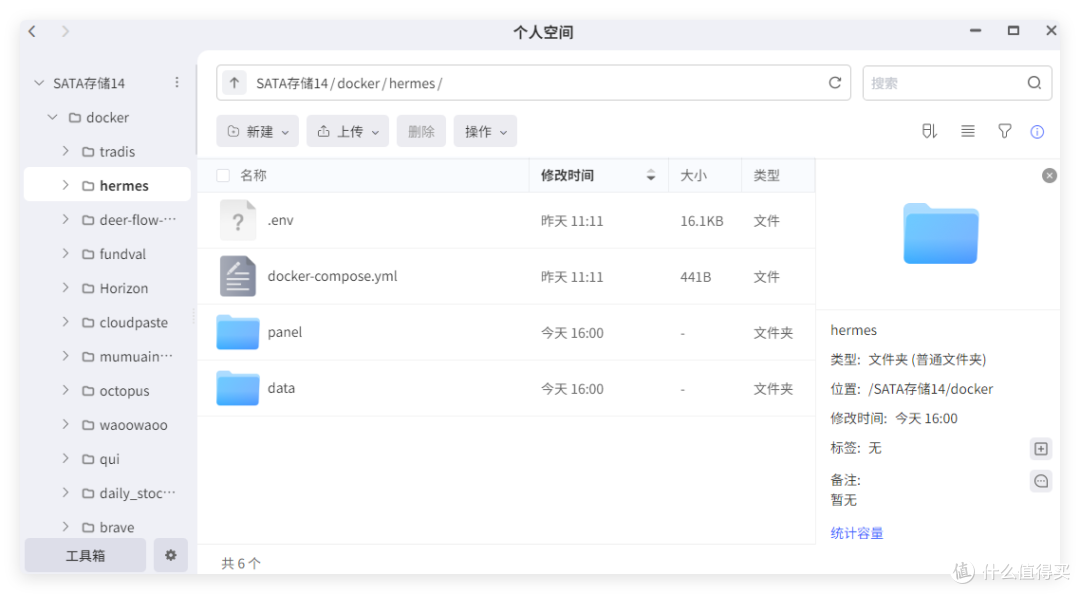Switch to list view layout
The height and width of the screenshot is (594, 1080).
(x=968, y=131)
